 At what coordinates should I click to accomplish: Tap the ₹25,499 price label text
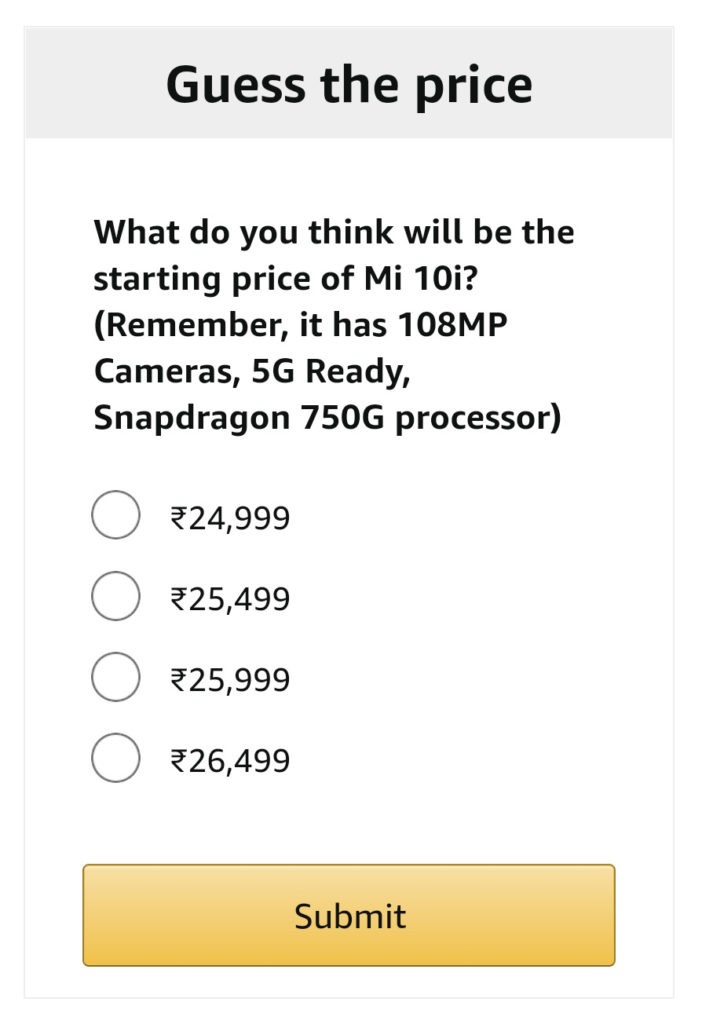point(230,599)
